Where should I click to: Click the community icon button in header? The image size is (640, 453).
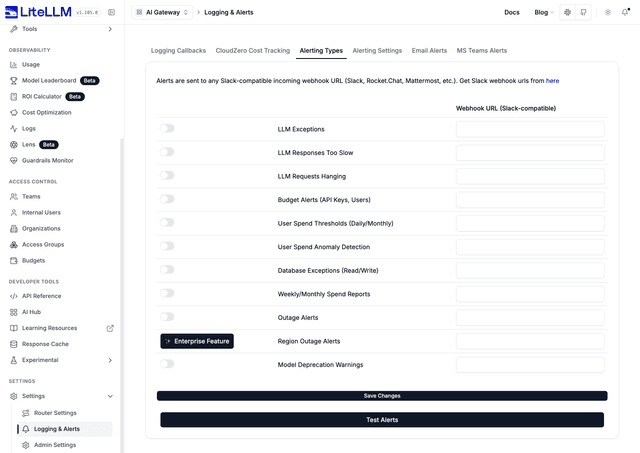567,12
